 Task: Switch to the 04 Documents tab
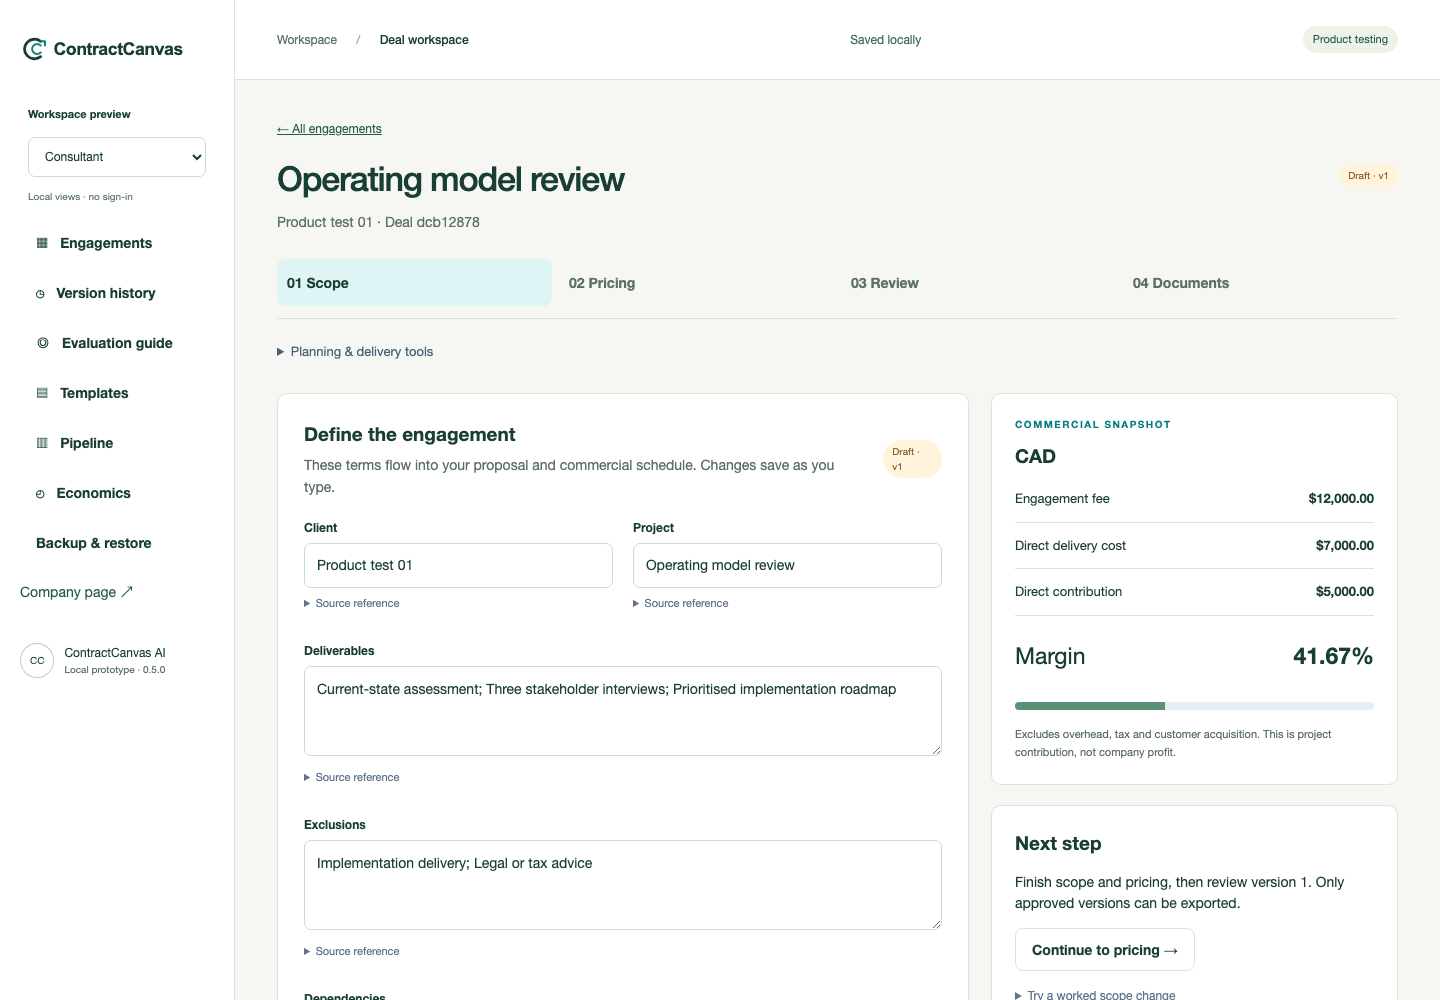point(1260,283)
